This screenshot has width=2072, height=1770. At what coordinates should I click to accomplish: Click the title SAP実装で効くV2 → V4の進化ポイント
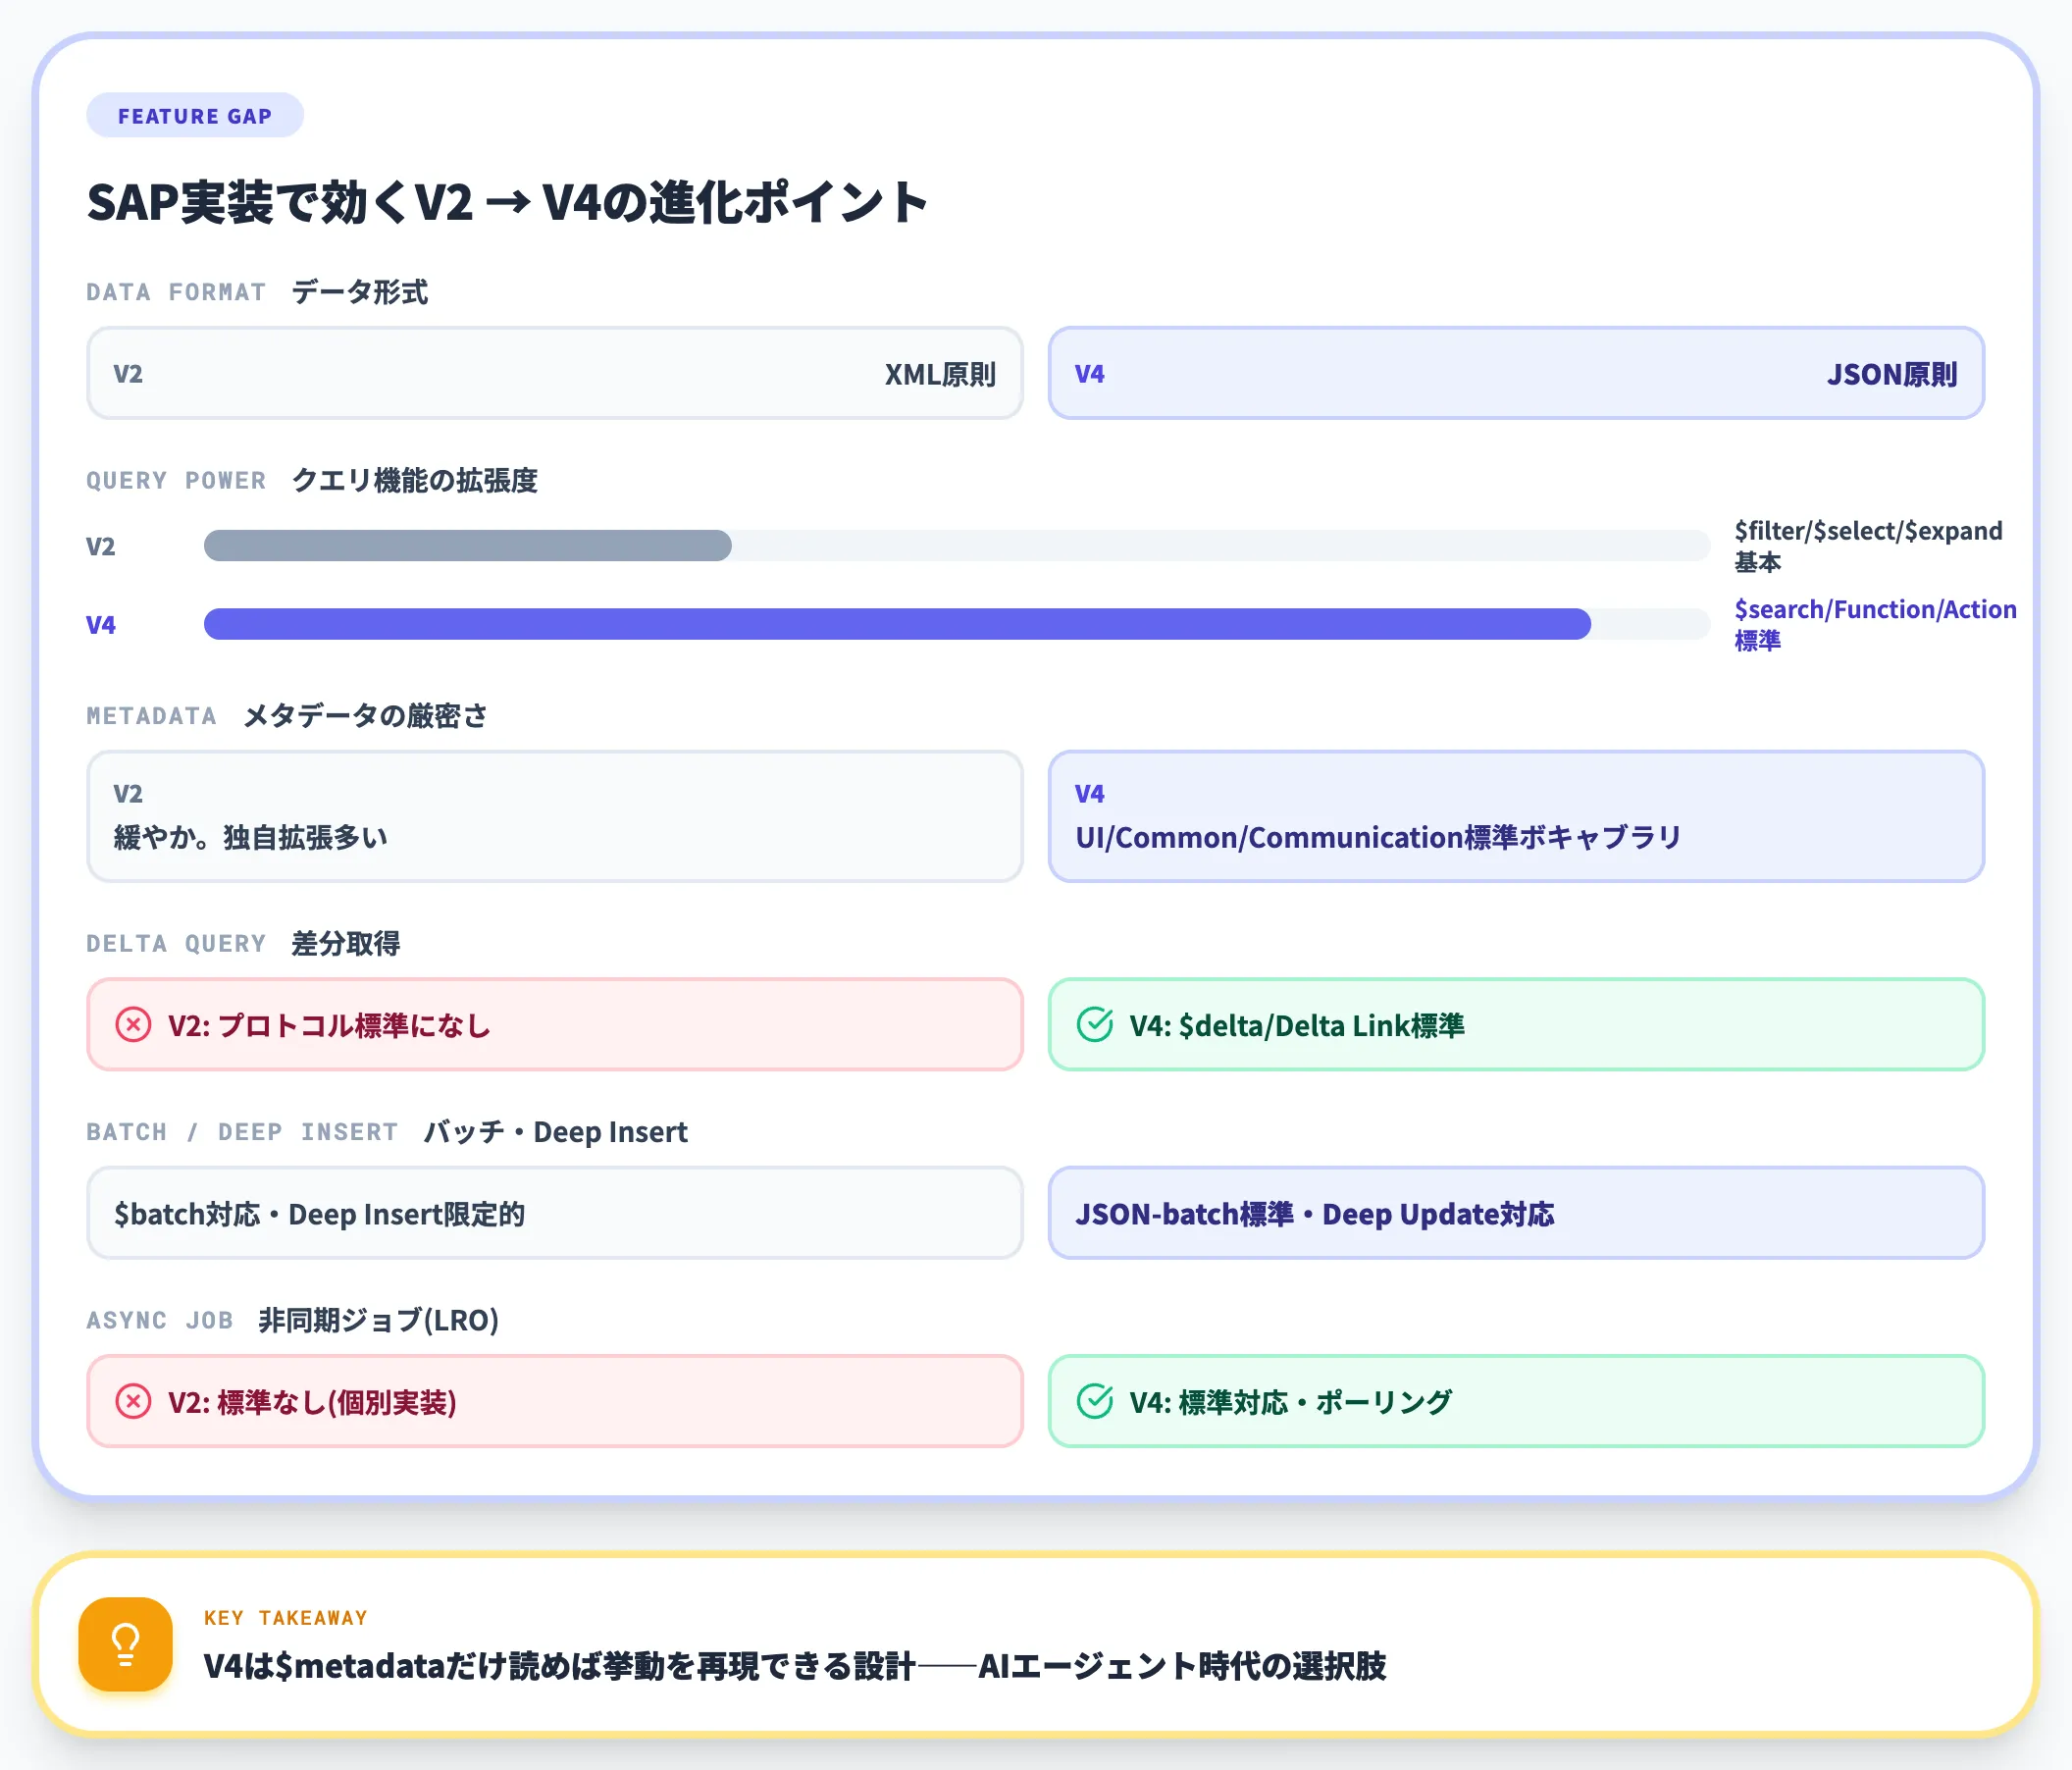point(508,203)
